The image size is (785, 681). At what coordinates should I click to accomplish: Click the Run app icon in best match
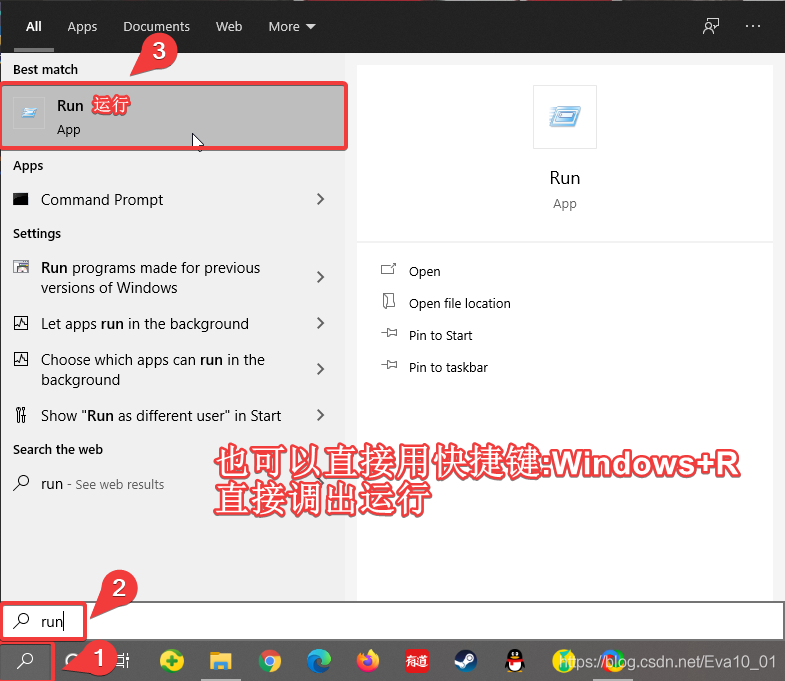[29, 113]
